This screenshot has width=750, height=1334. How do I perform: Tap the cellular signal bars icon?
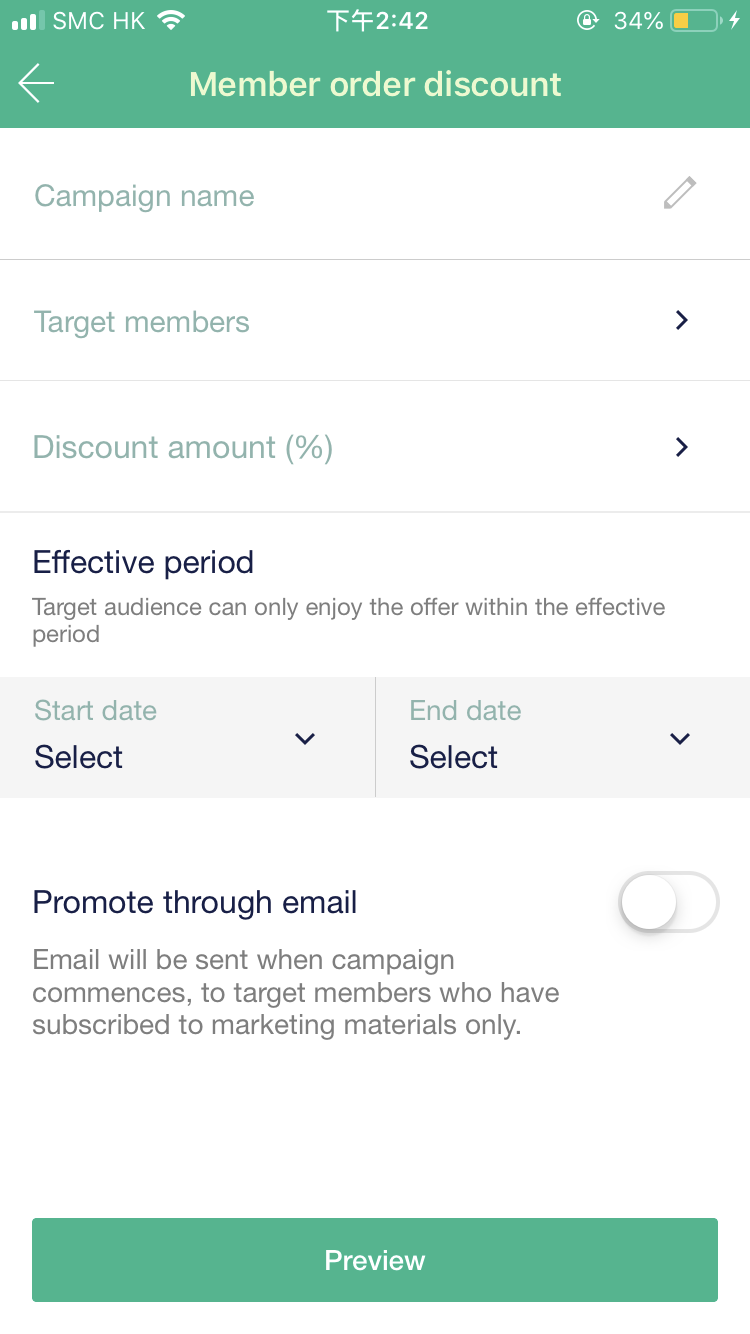(x=28, y=21)
